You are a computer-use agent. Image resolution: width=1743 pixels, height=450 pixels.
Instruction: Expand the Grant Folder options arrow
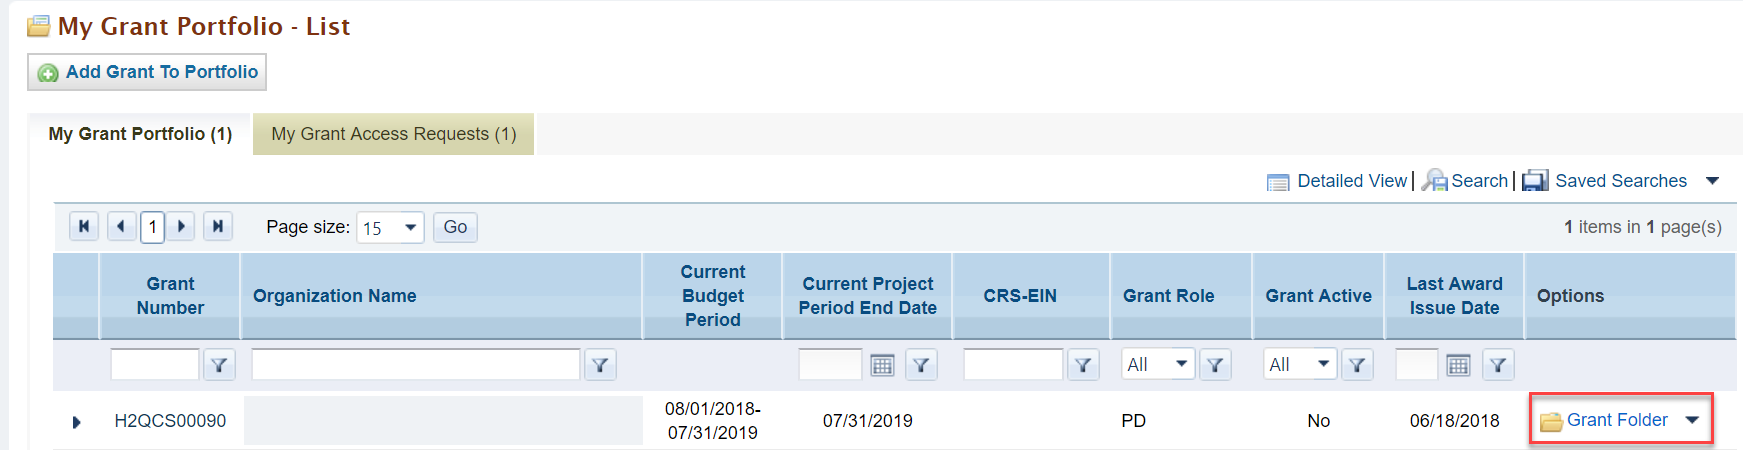coord(1692,420)
